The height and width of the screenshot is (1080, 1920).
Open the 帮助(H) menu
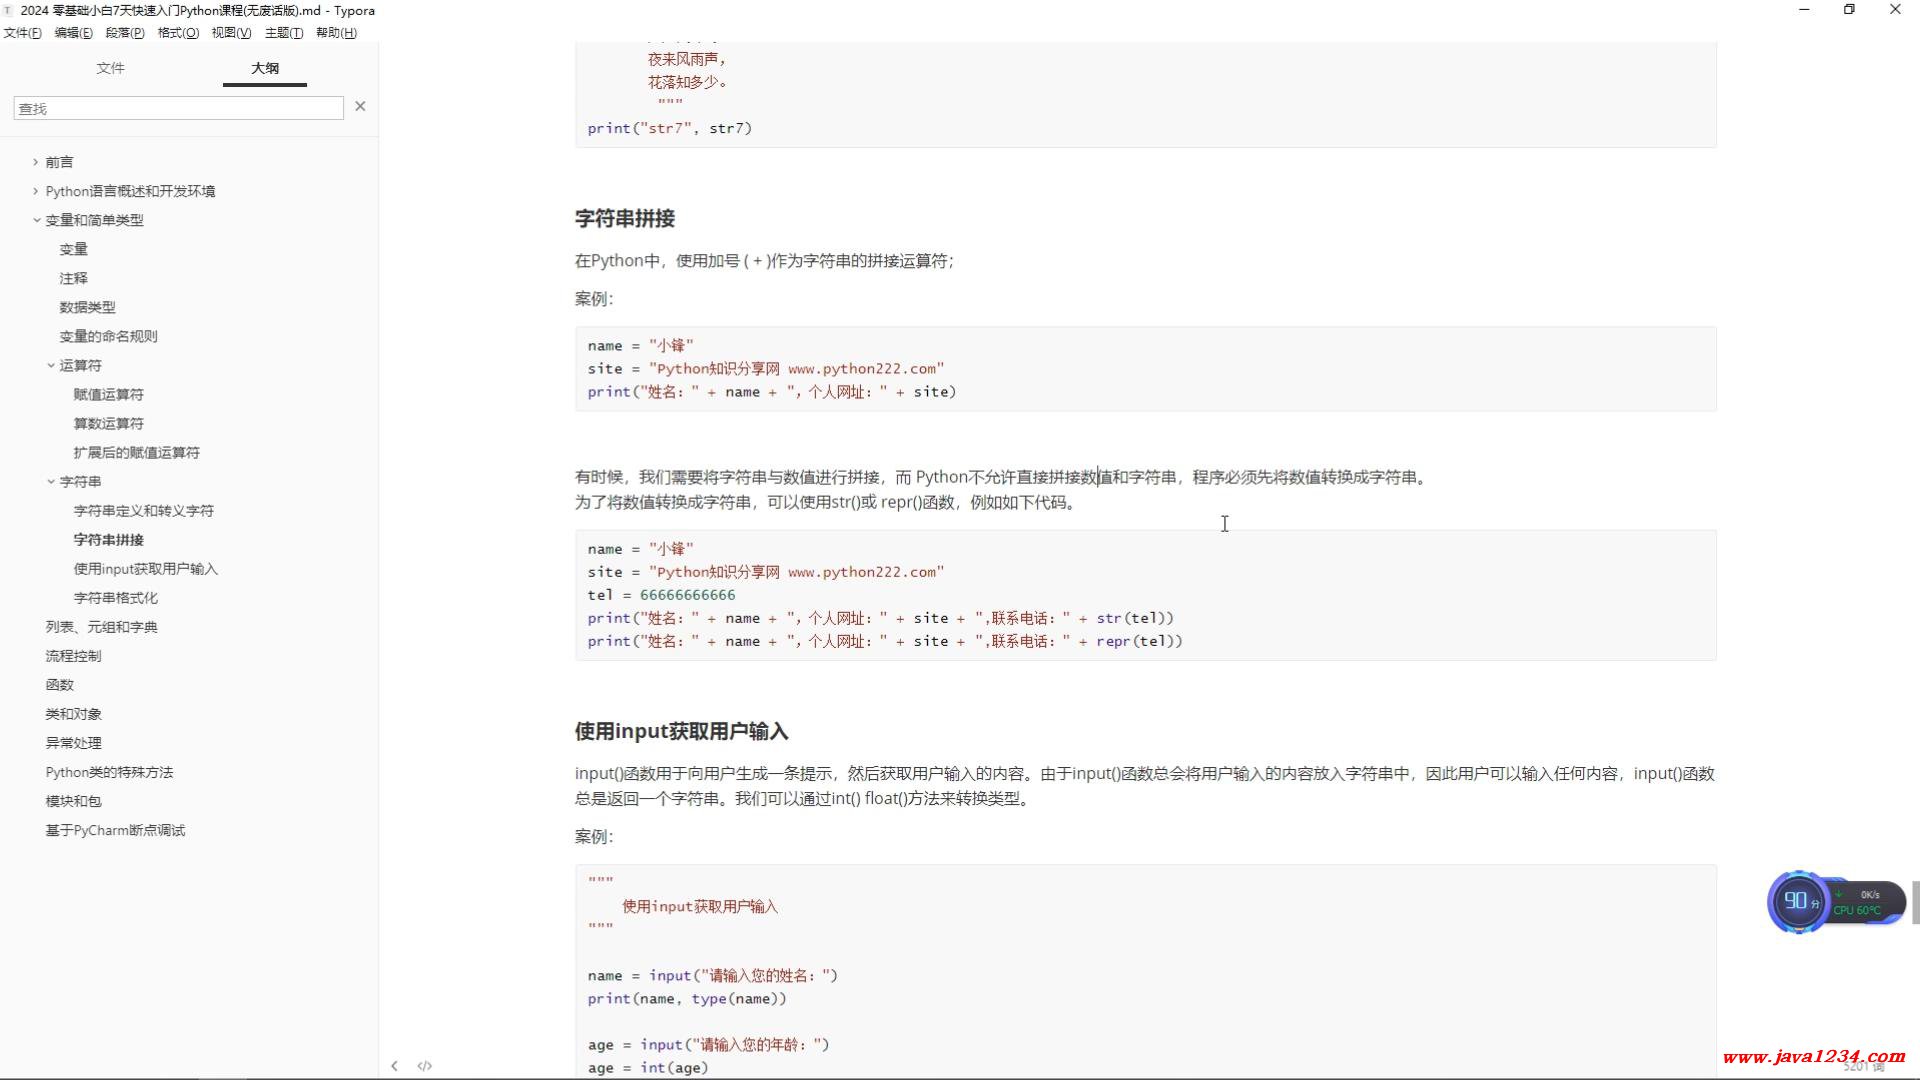tap(336, 33)
